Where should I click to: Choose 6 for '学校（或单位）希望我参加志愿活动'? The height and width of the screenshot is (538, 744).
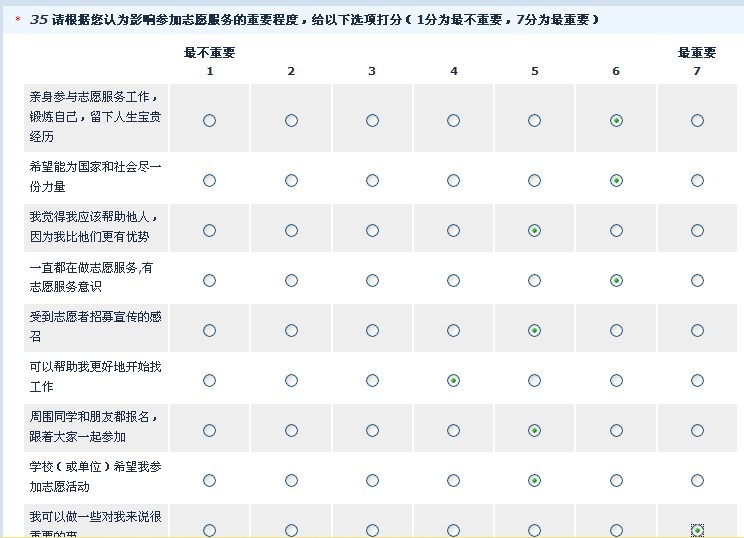point(616,480)
